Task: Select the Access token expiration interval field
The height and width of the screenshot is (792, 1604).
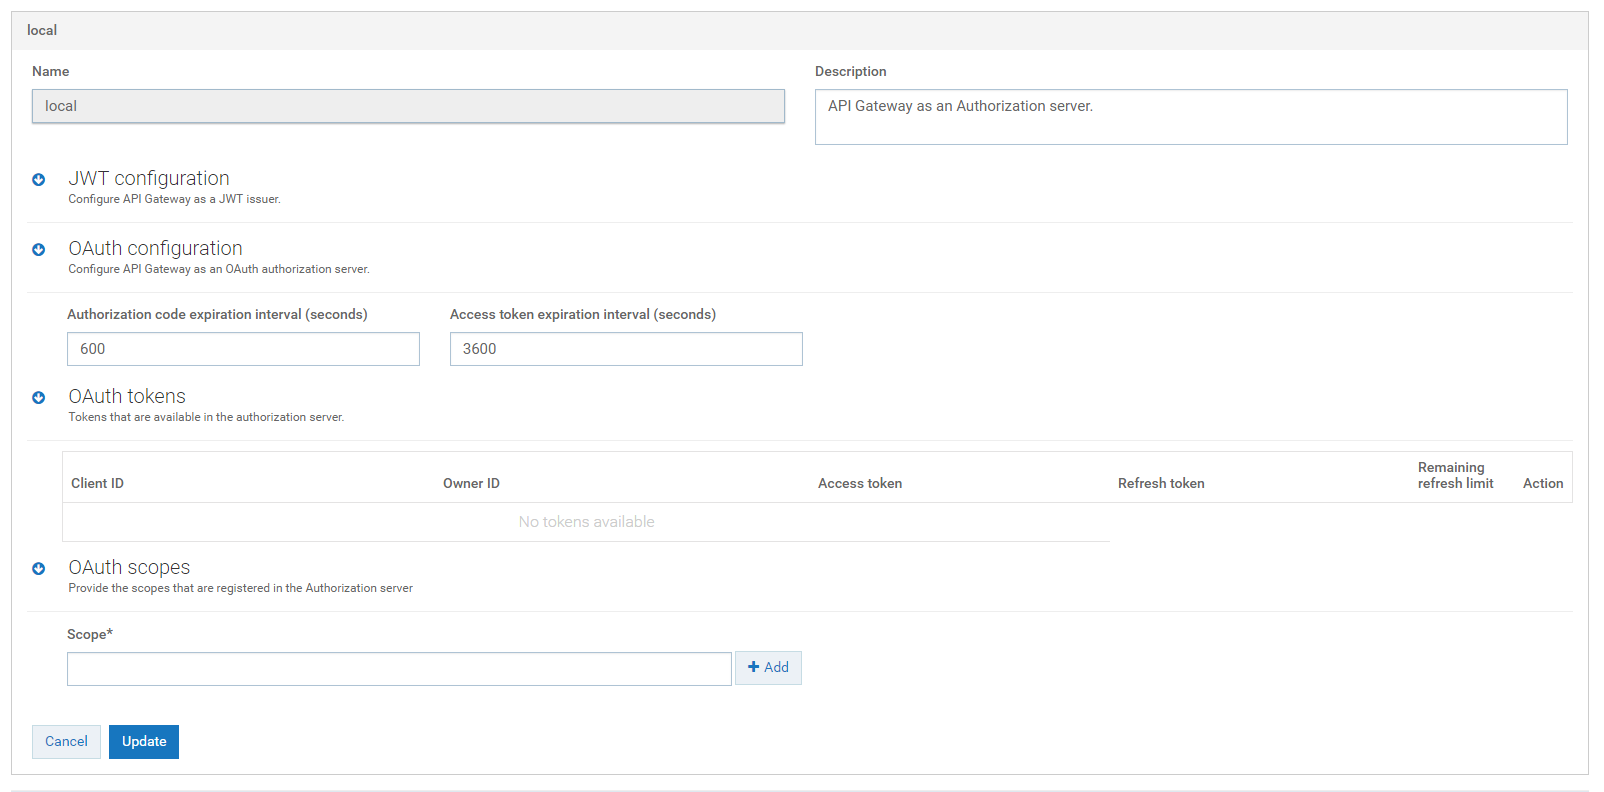Action: click(x=626, y=349)
